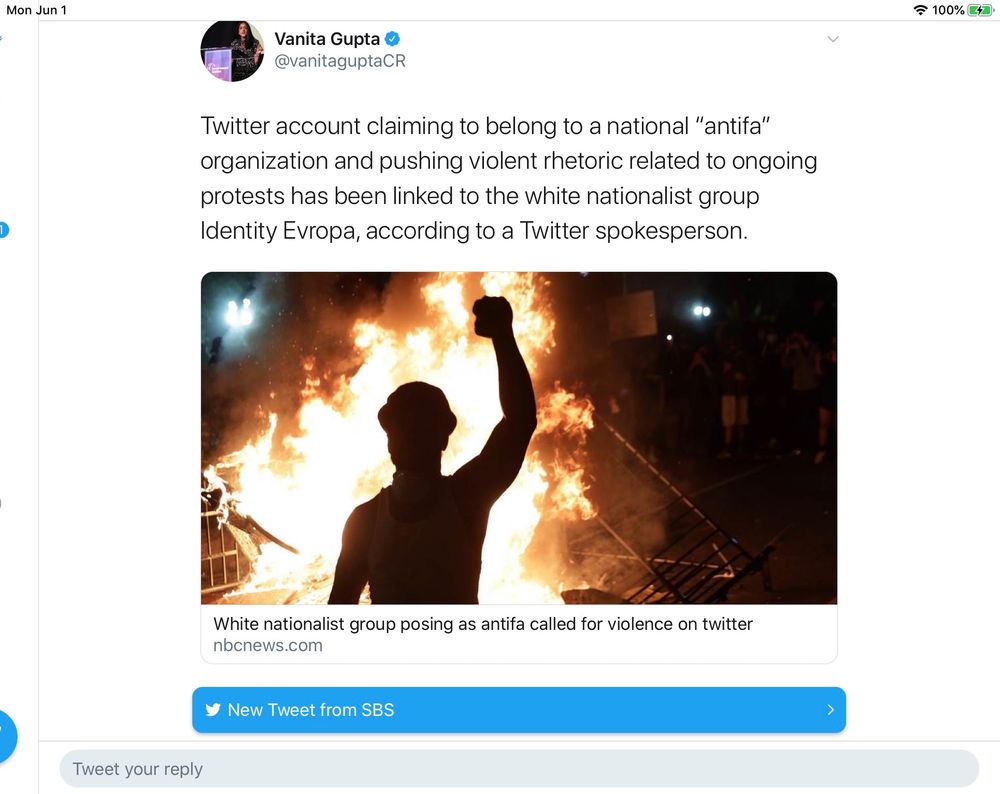Visit the nbcnews.com link
The image size is (1000, 794).
tap(268, 645)
